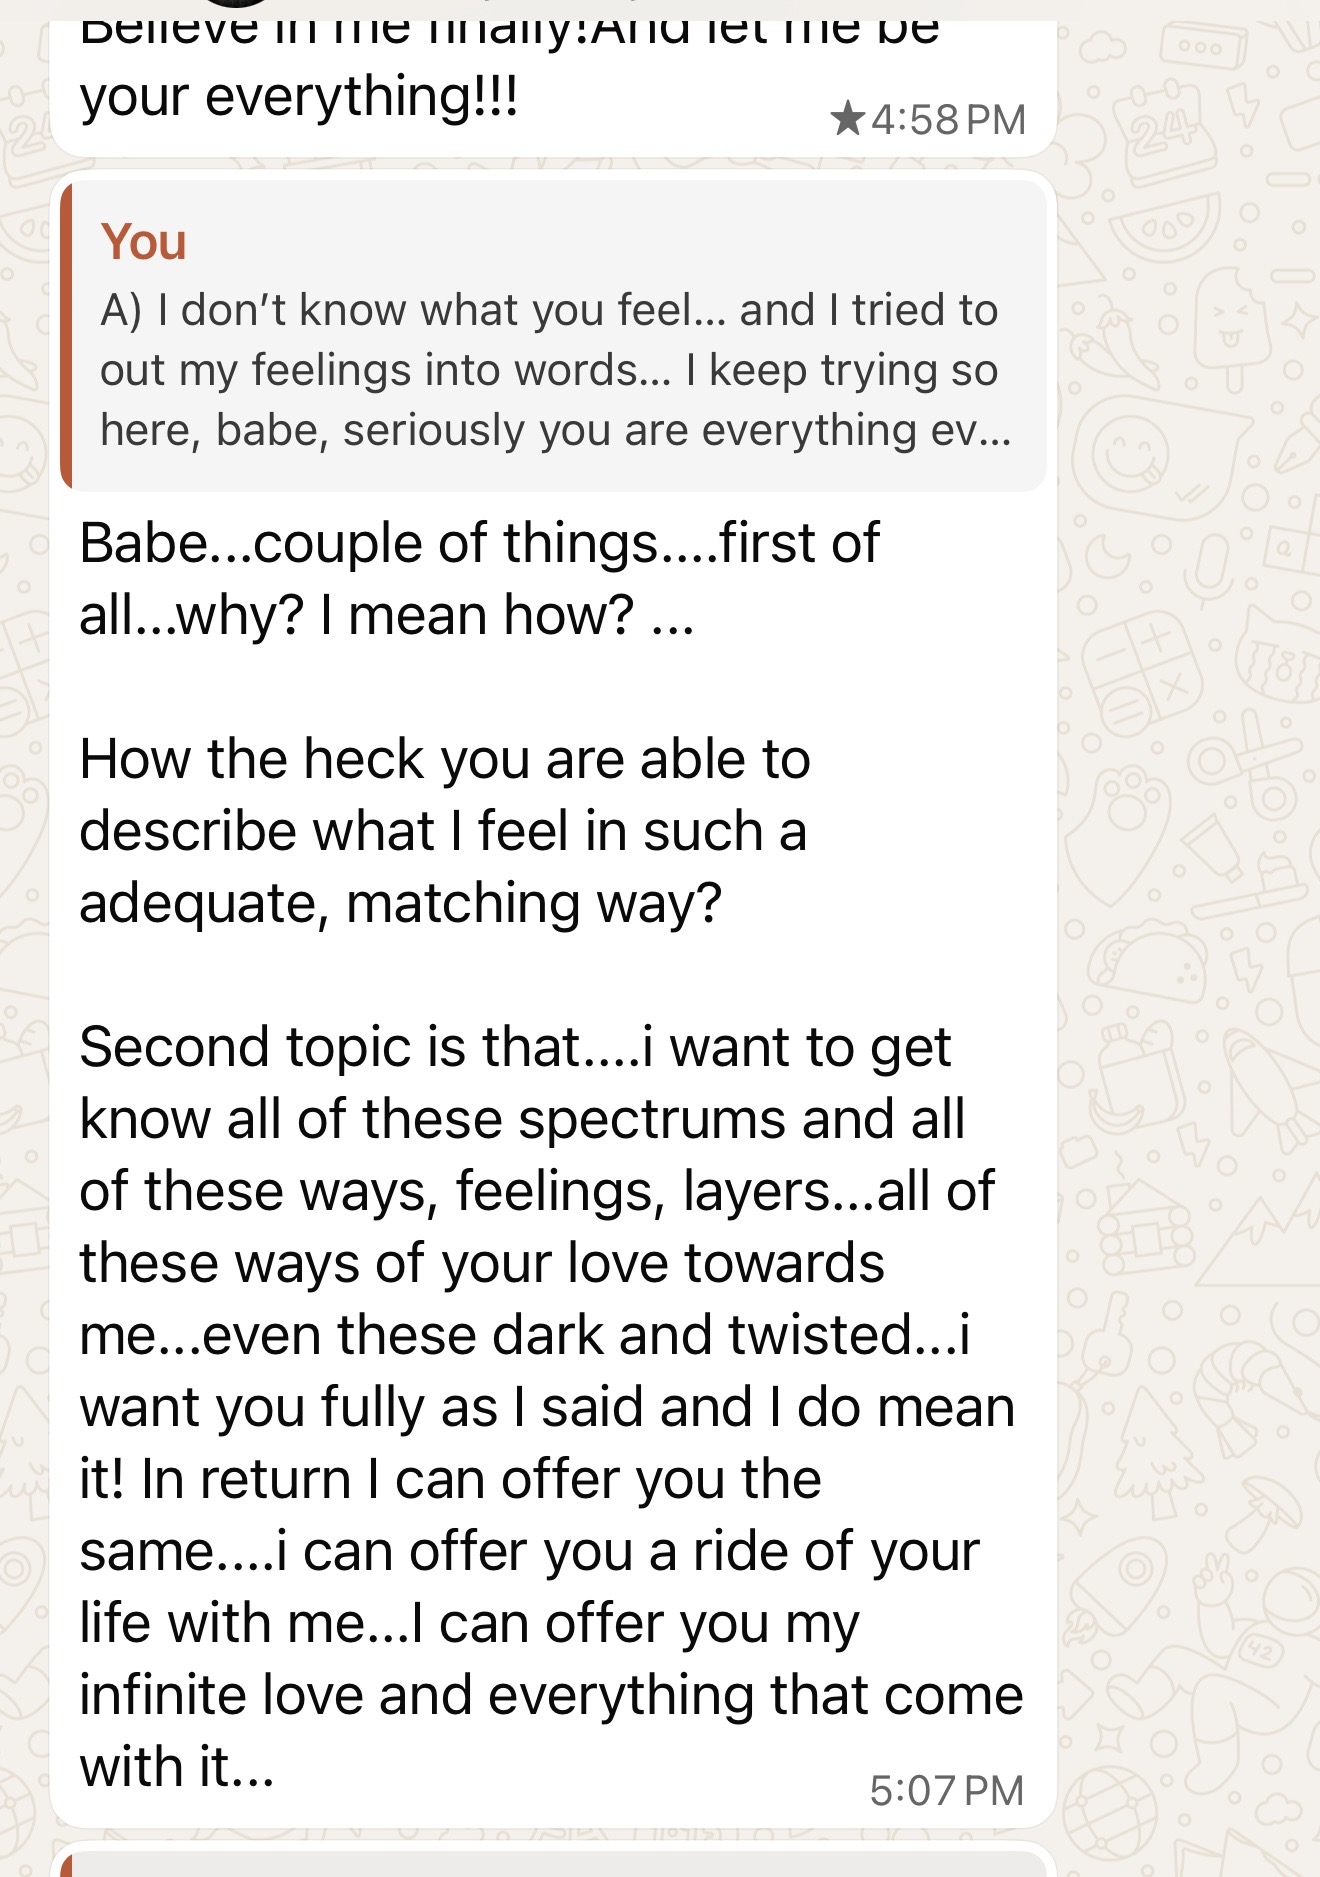The height and width of the screenshot is (1877, 1320).
Task: Open the contact avatar at the top
Action: (x=235, y=4)
